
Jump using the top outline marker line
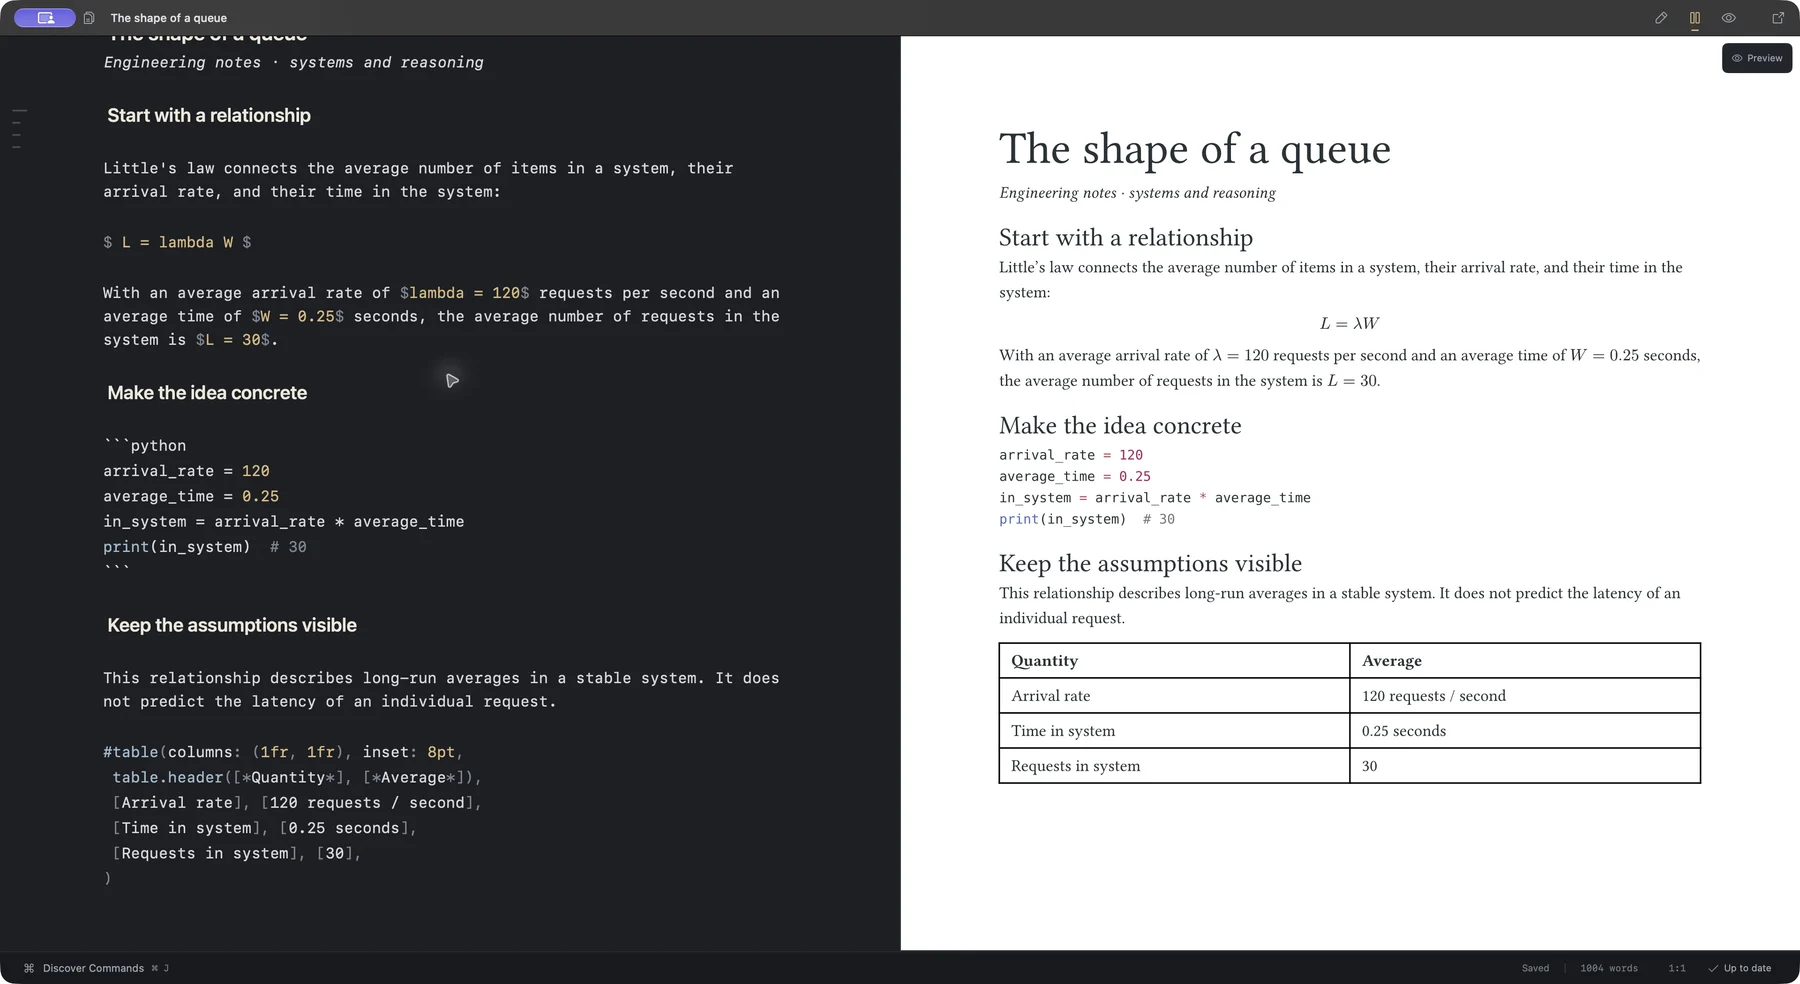[20, 110]
